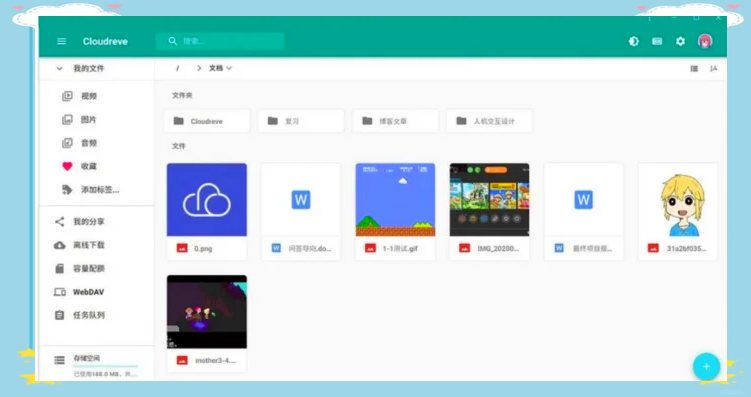751x397 pixels.
Task: Click the task queue clipboard icon
Action: tap(59, 315)
